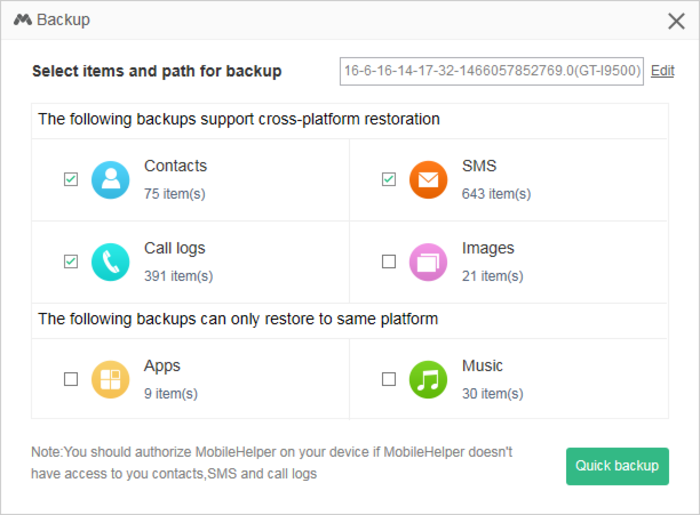Click the blue Contacts person icon
Screen dimensions: 700x515
pyautogui.click(x=110, y=180)
